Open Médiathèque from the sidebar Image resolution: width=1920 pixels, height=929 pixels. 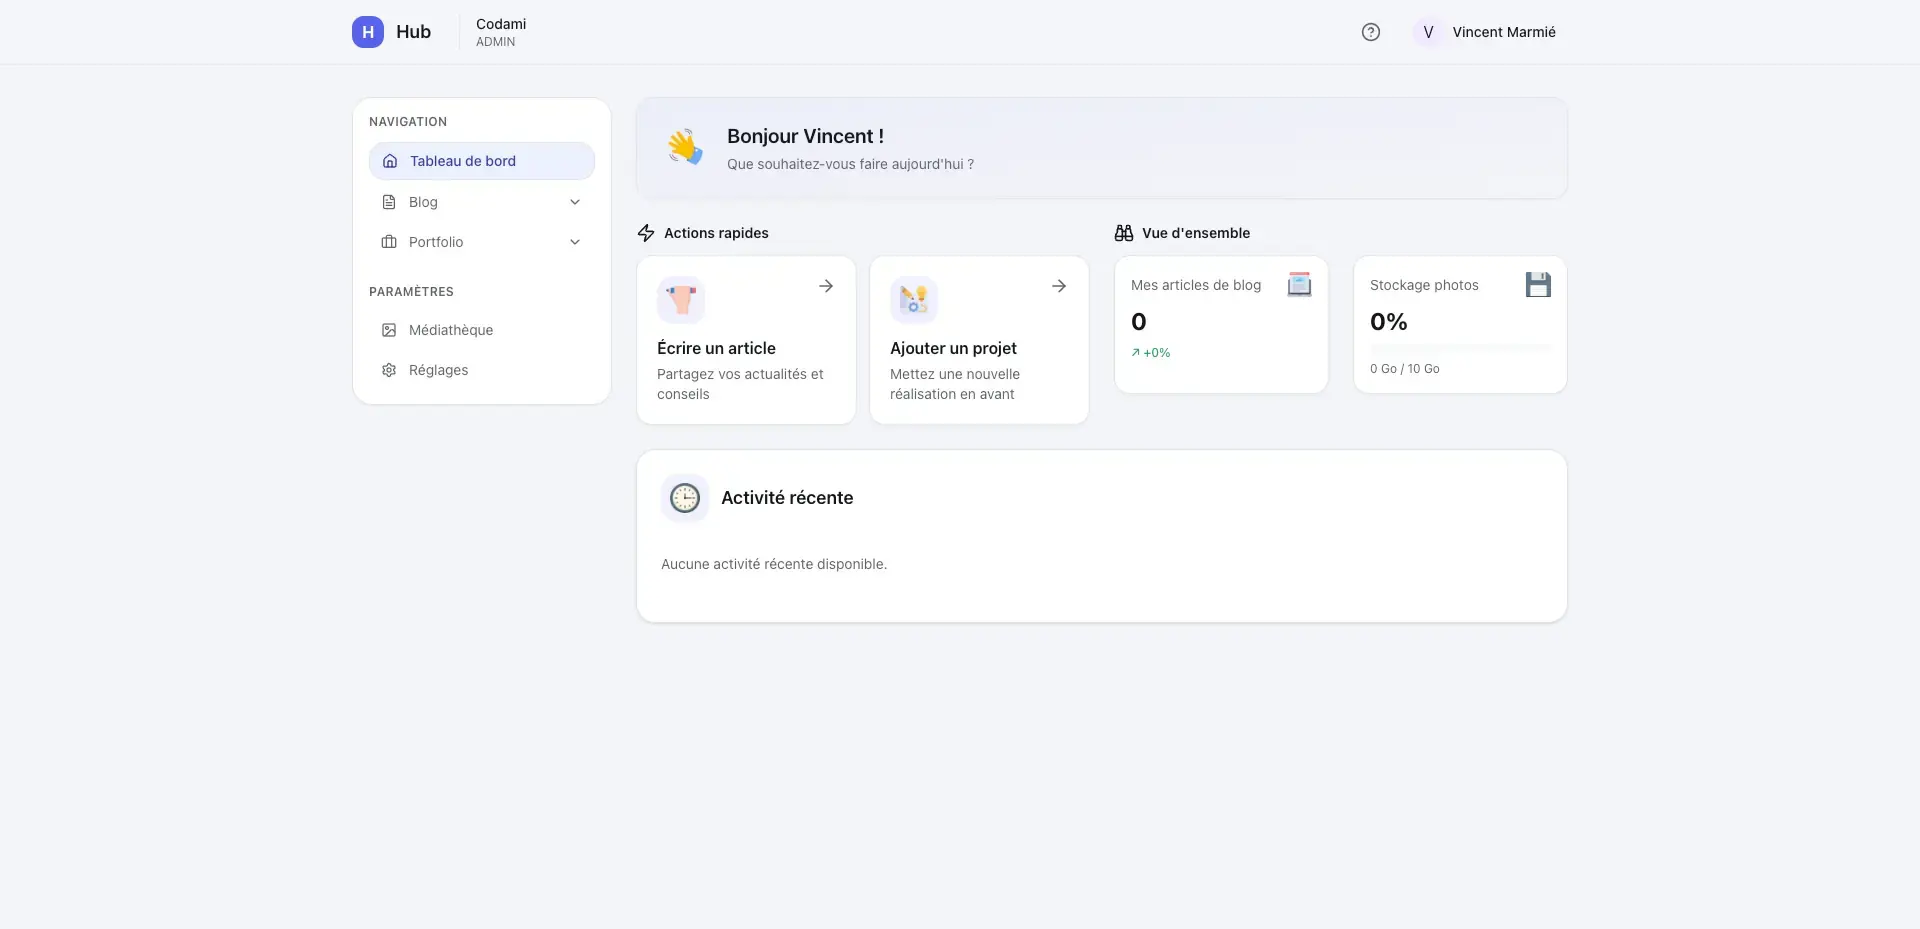click(x=450, y=330)
